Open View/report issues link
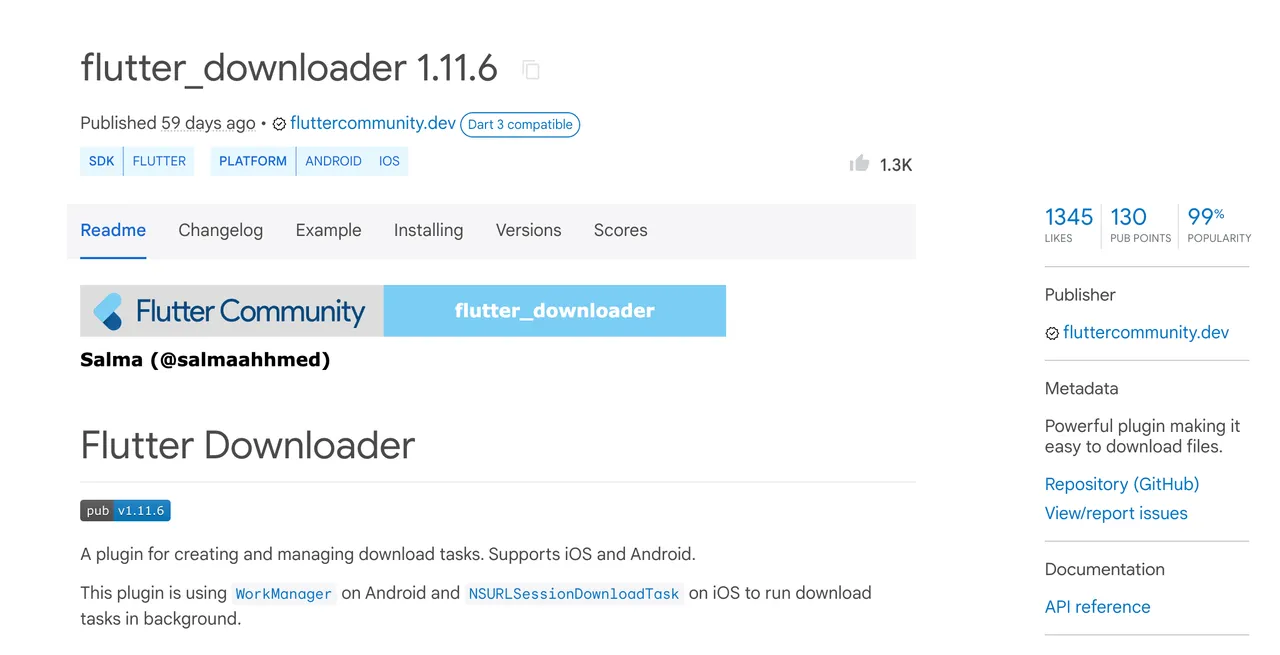The width and height of the screenshot is (1280, 655). pyautogui.click(x=1116, y=513)
